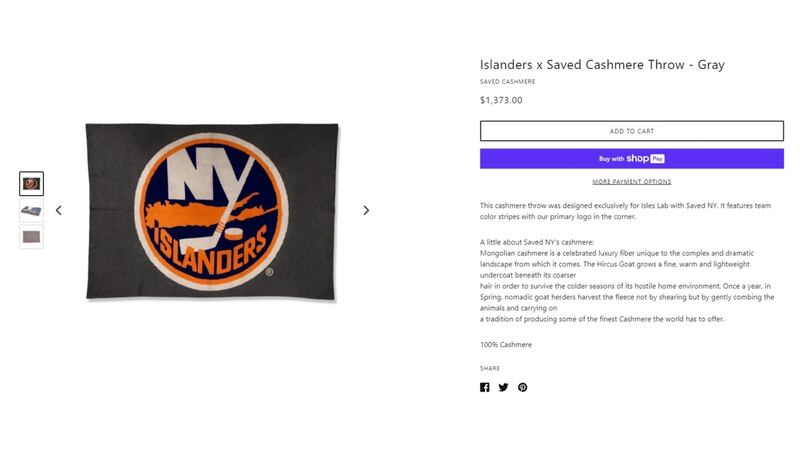Go to next product image
Viewport: 800px width, 449px height.
(366, 210)
